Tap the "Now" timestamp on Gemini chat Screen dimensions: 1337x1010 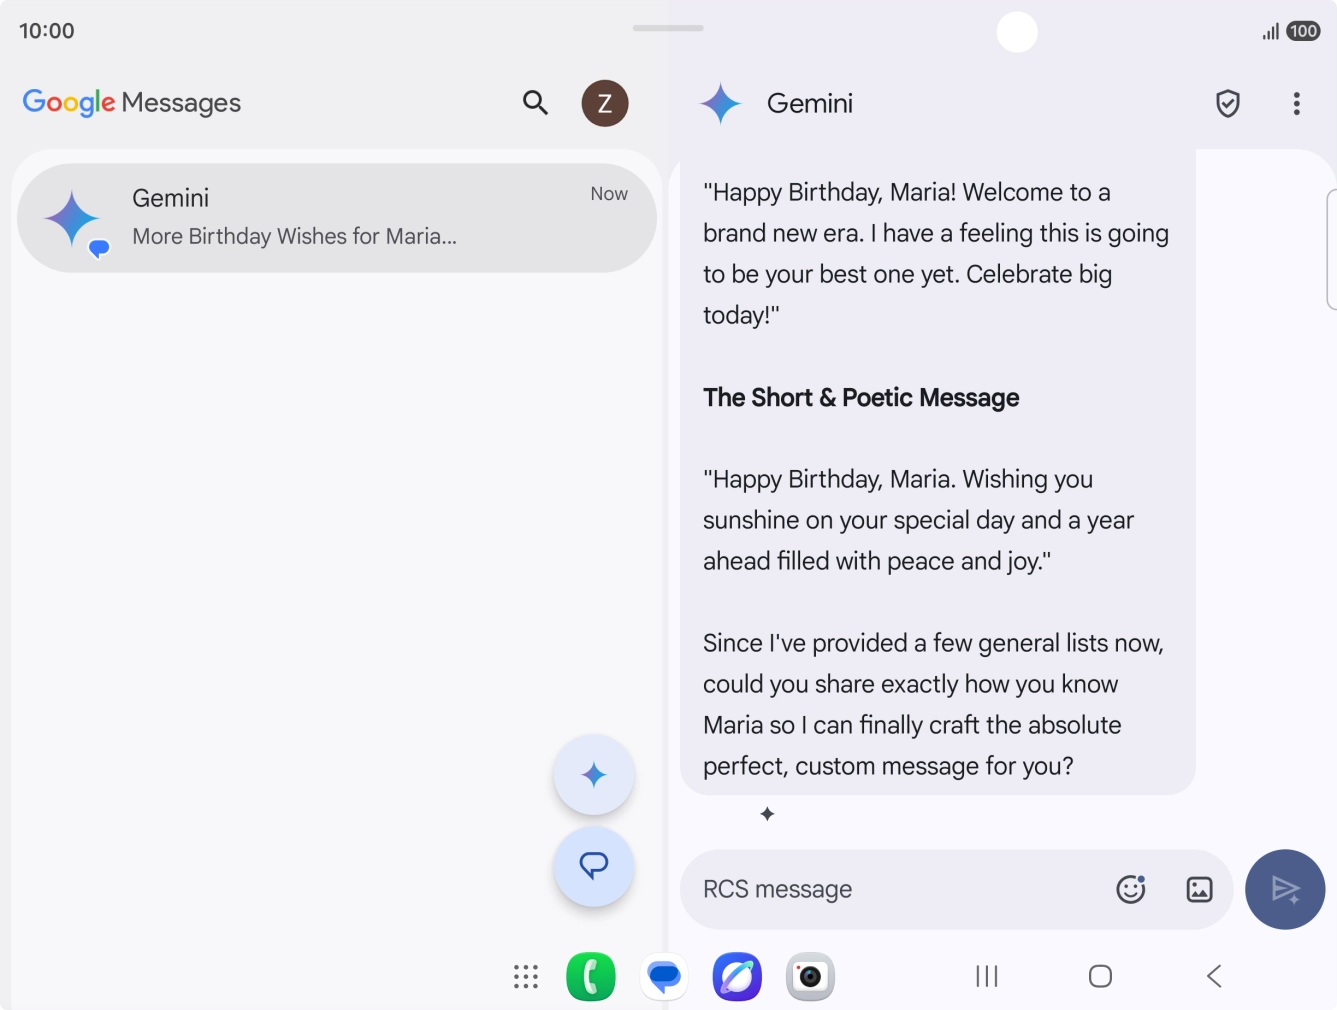(x=609, y=194)
